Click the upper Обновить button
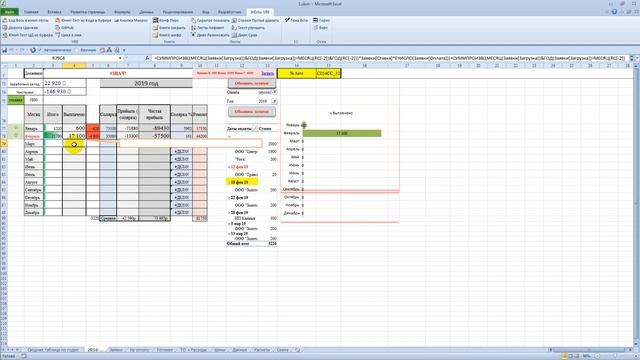640x360 pixels. point(251,83)
